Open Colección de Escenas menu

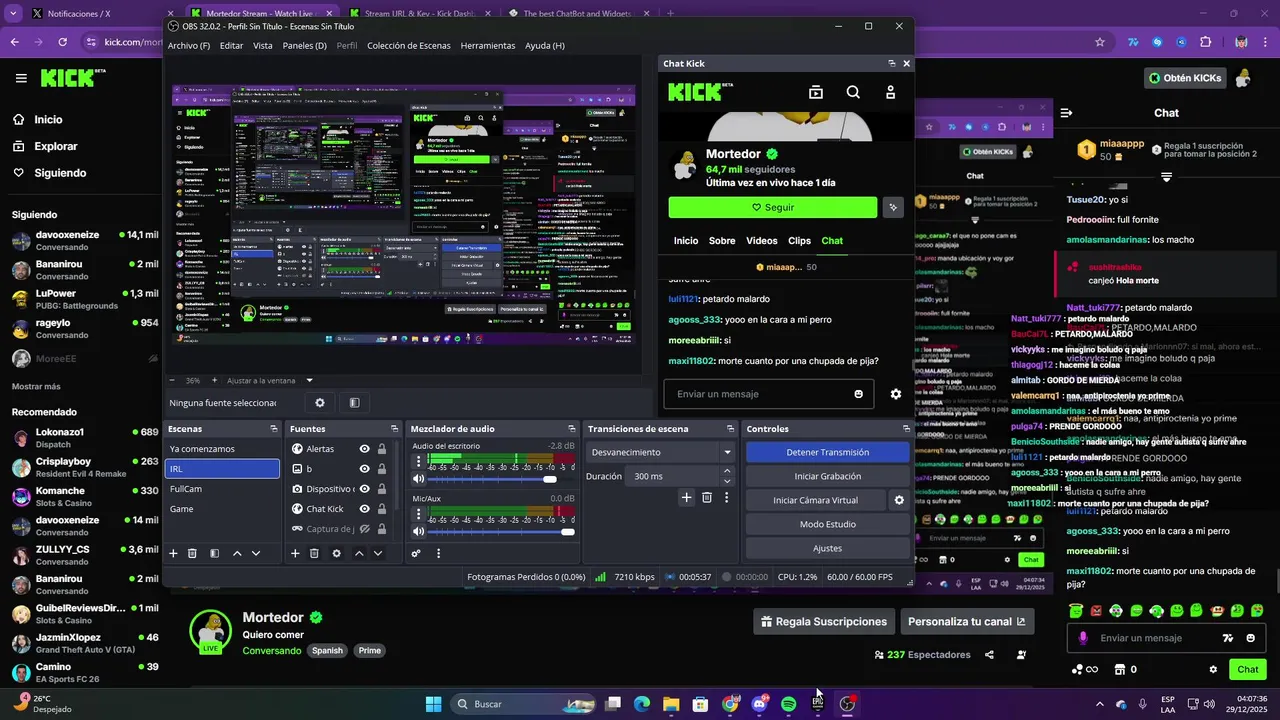click(x=409, y=46)
